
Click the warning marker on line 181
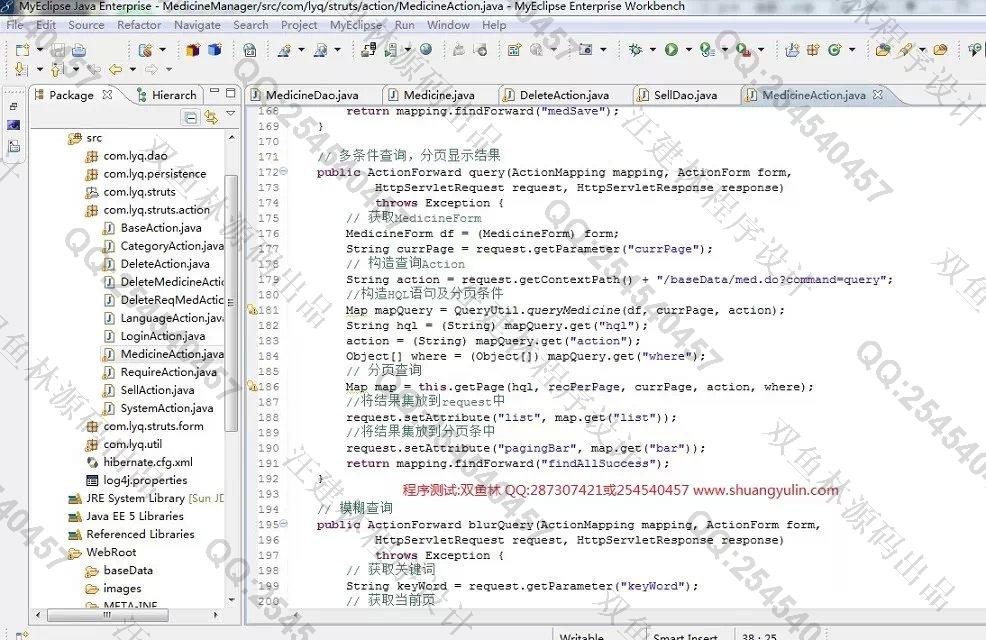[x=252, y=309]
